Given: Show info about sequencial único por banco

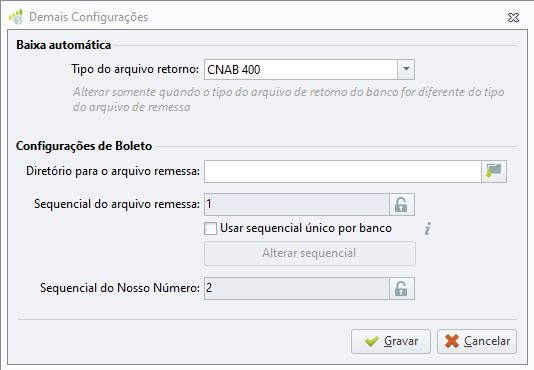Looking at the screenshot, I should coord(428,228).
